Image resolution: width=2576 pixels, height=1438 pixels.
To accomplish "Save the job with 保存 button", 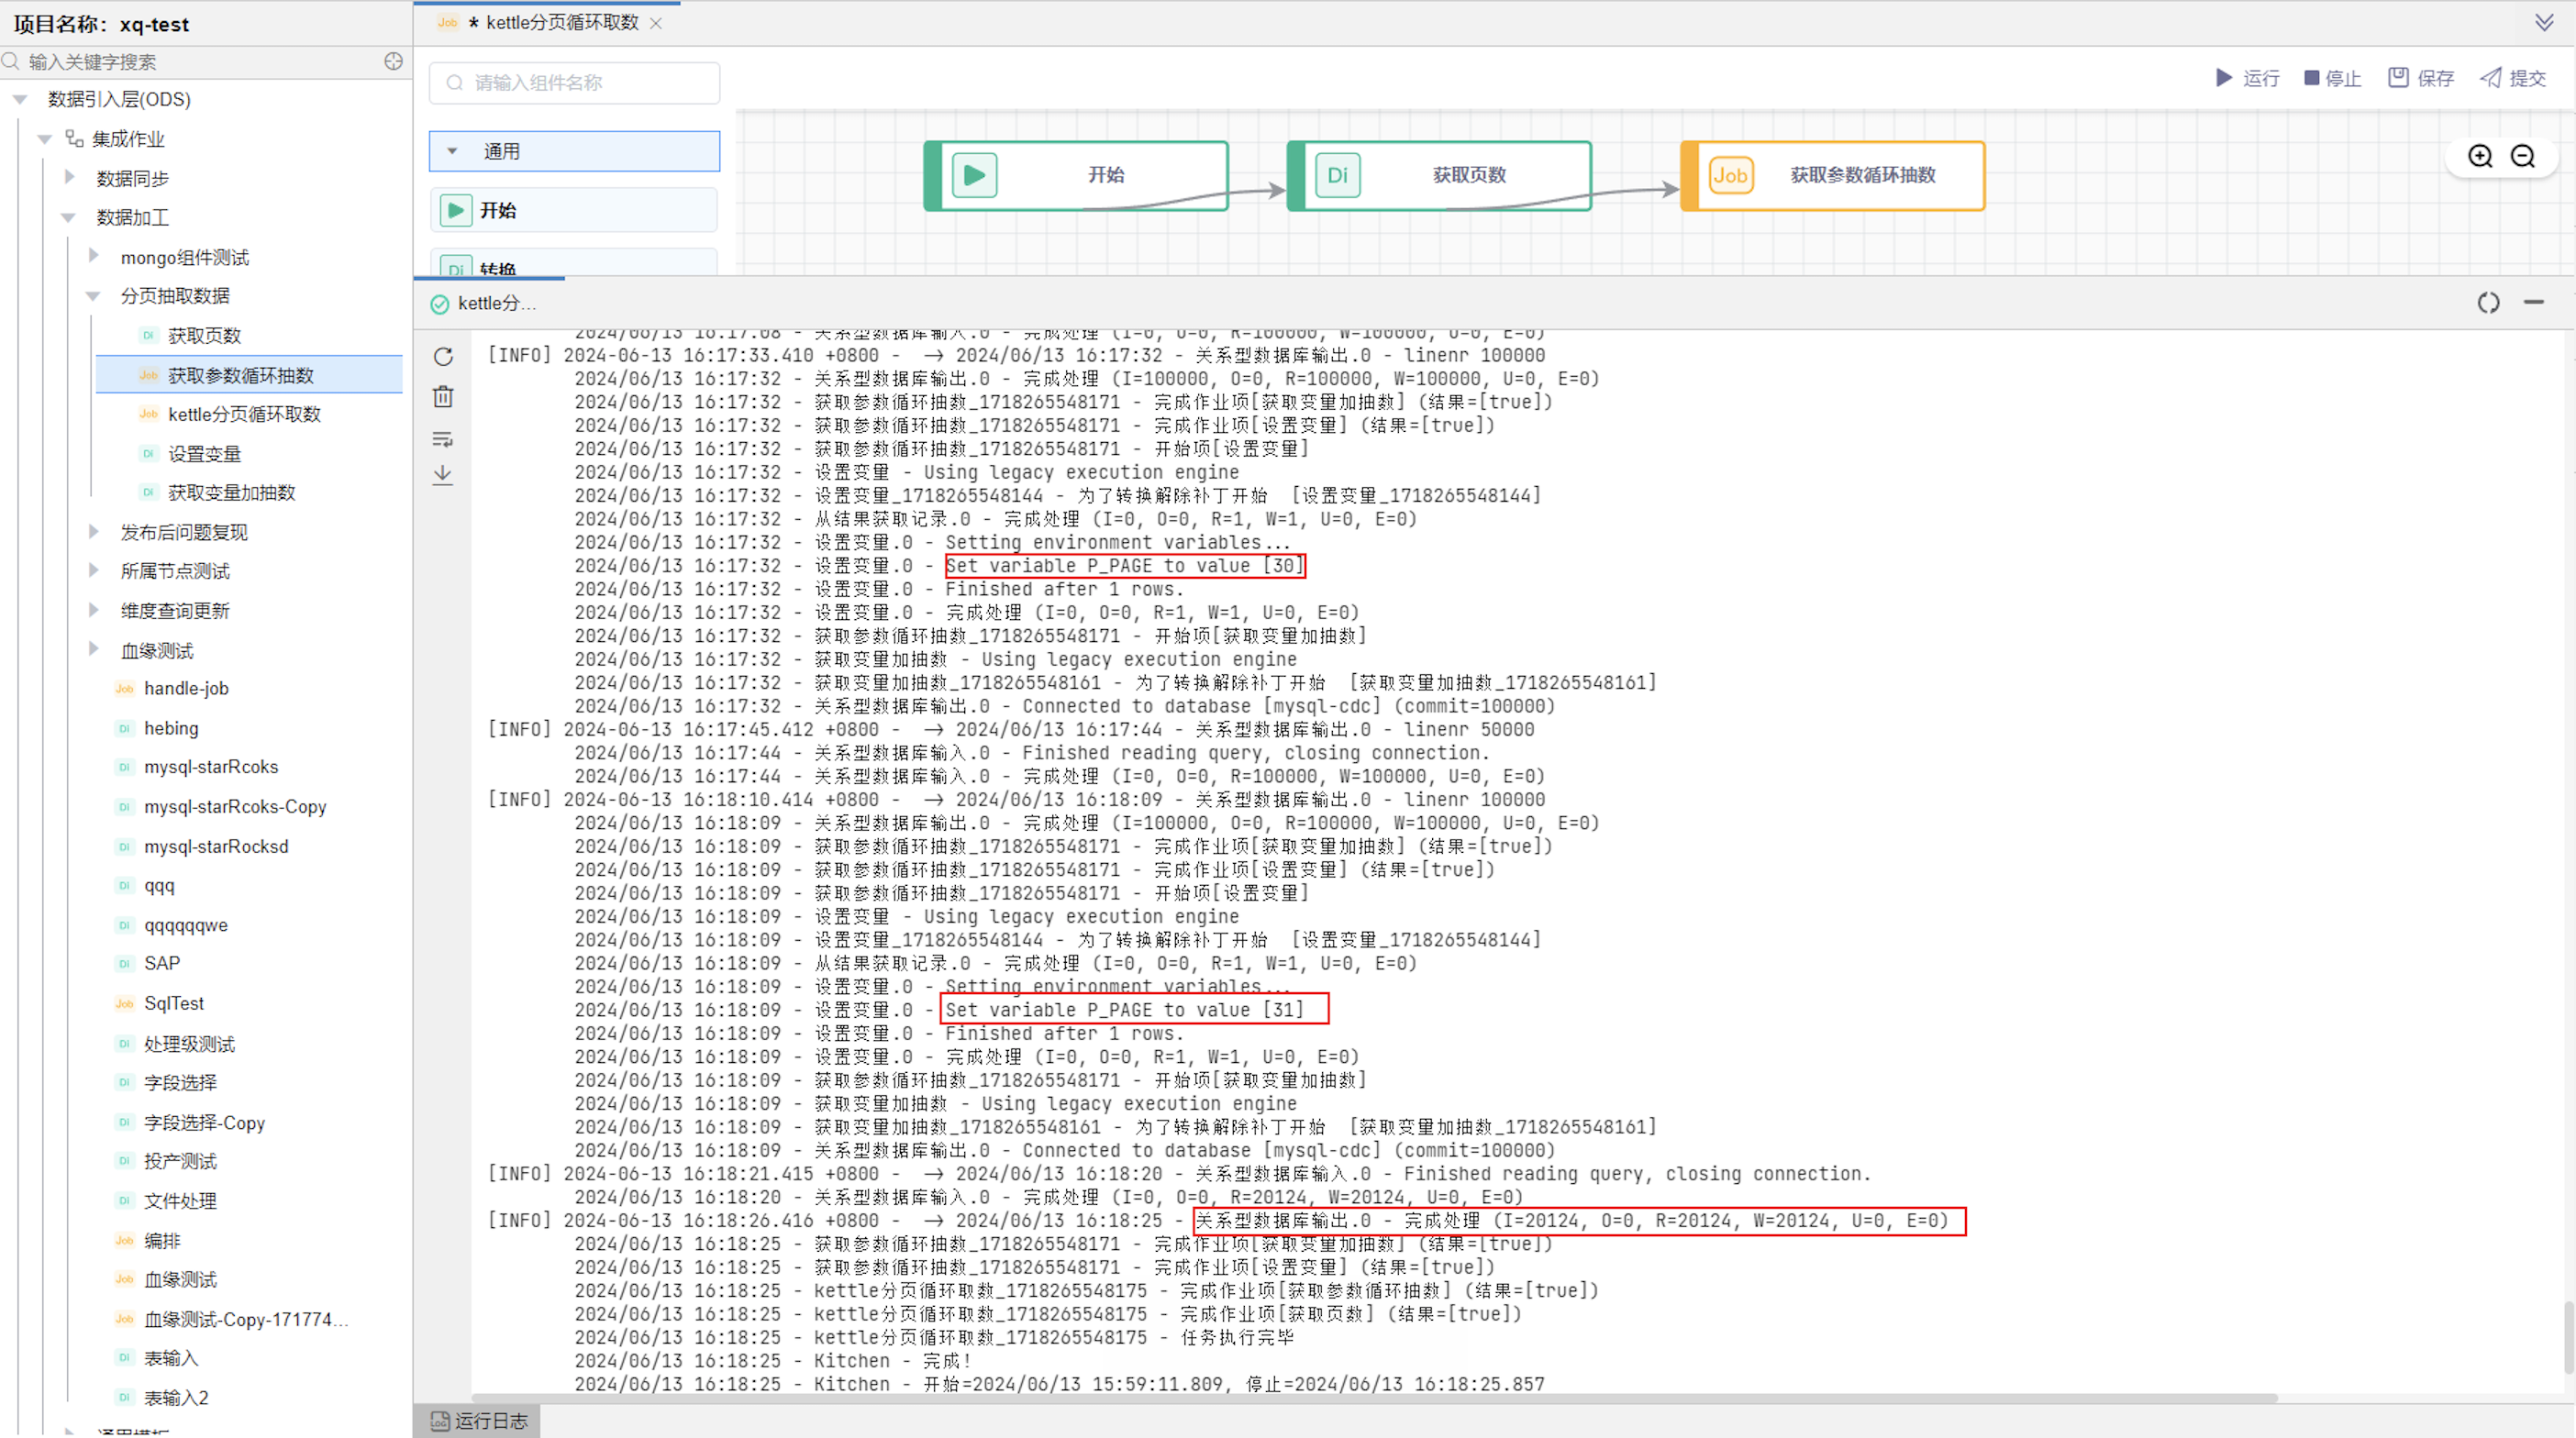I will [2420, 78].
